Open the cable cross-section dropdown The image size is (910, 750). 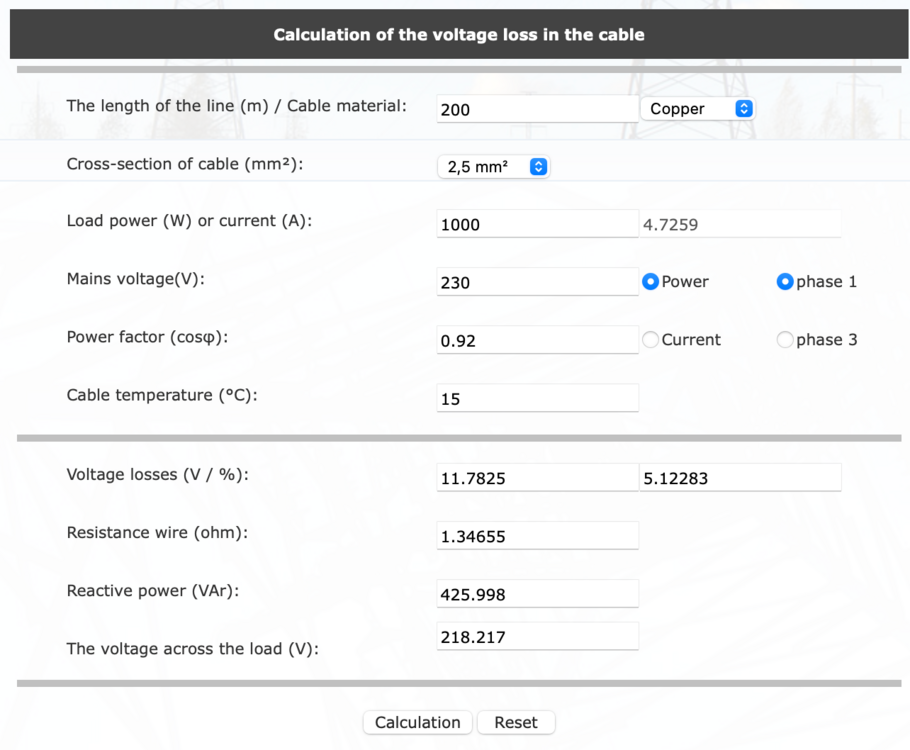493,166
